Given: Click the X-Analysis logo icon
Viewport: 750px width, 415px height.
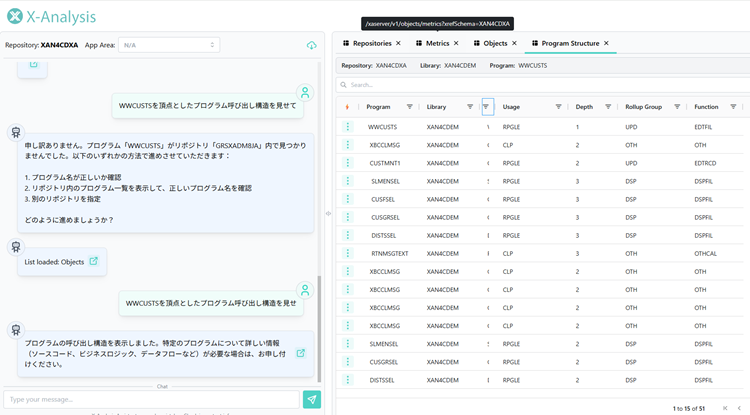Looking at the screenshot, I should pos(15,16).
